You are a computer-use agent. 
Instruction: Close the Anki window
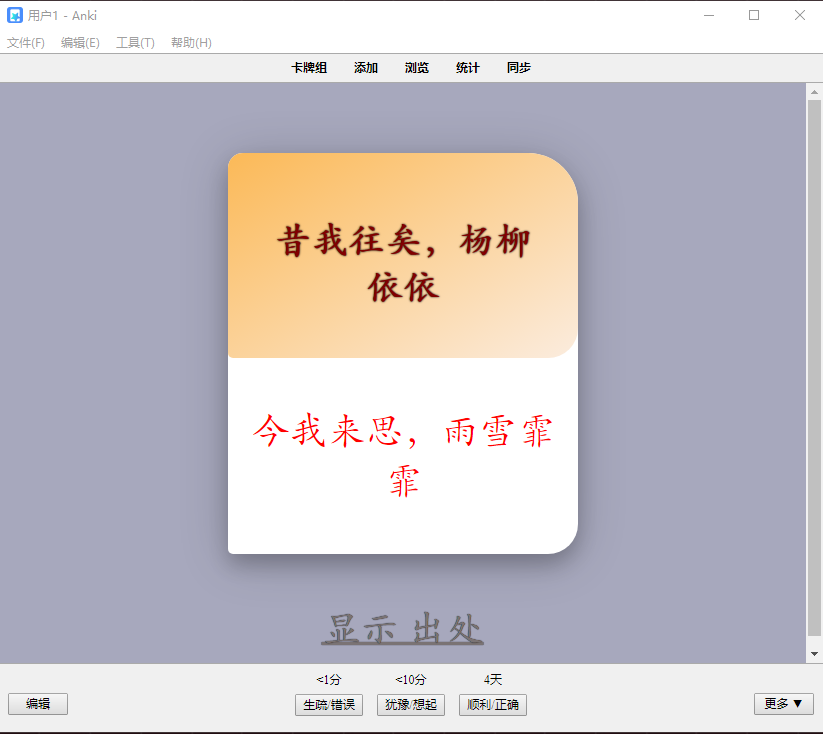[x=800, y=15]
